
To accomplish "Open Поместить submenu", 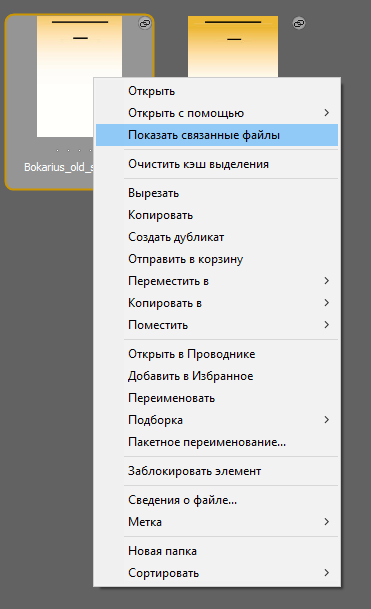I will pyautogui.click(x=217, y=325).
